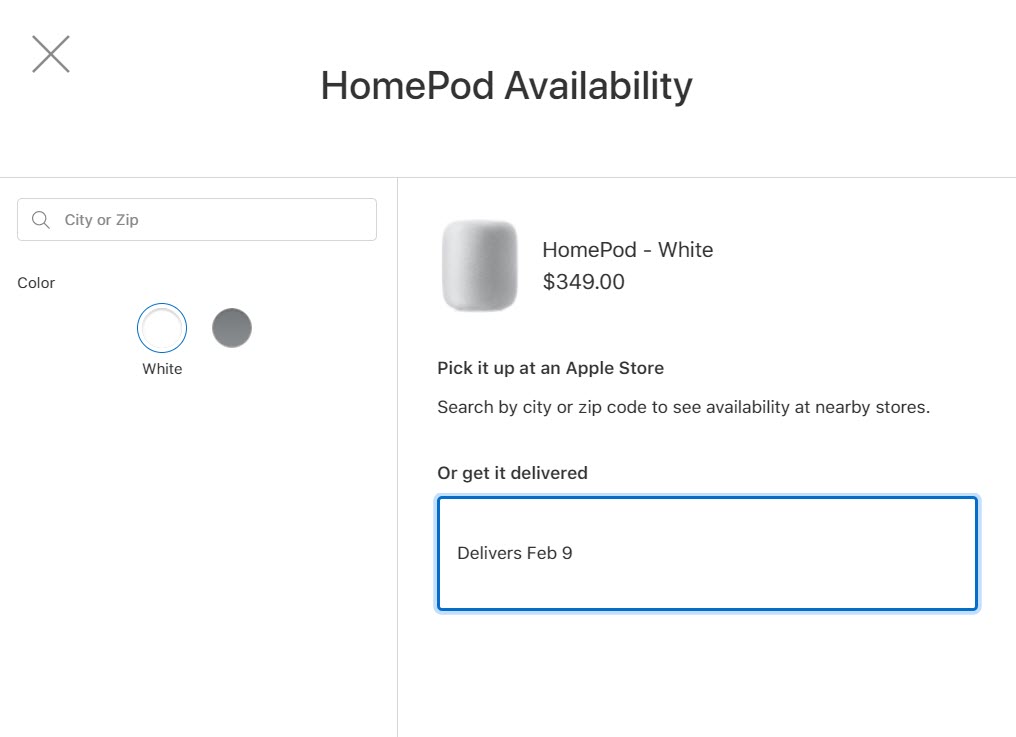The height and width of the screenshot is (737, 1016).
Task: Choose the Space Gray color swatch
Action: [x=232, y=328]
